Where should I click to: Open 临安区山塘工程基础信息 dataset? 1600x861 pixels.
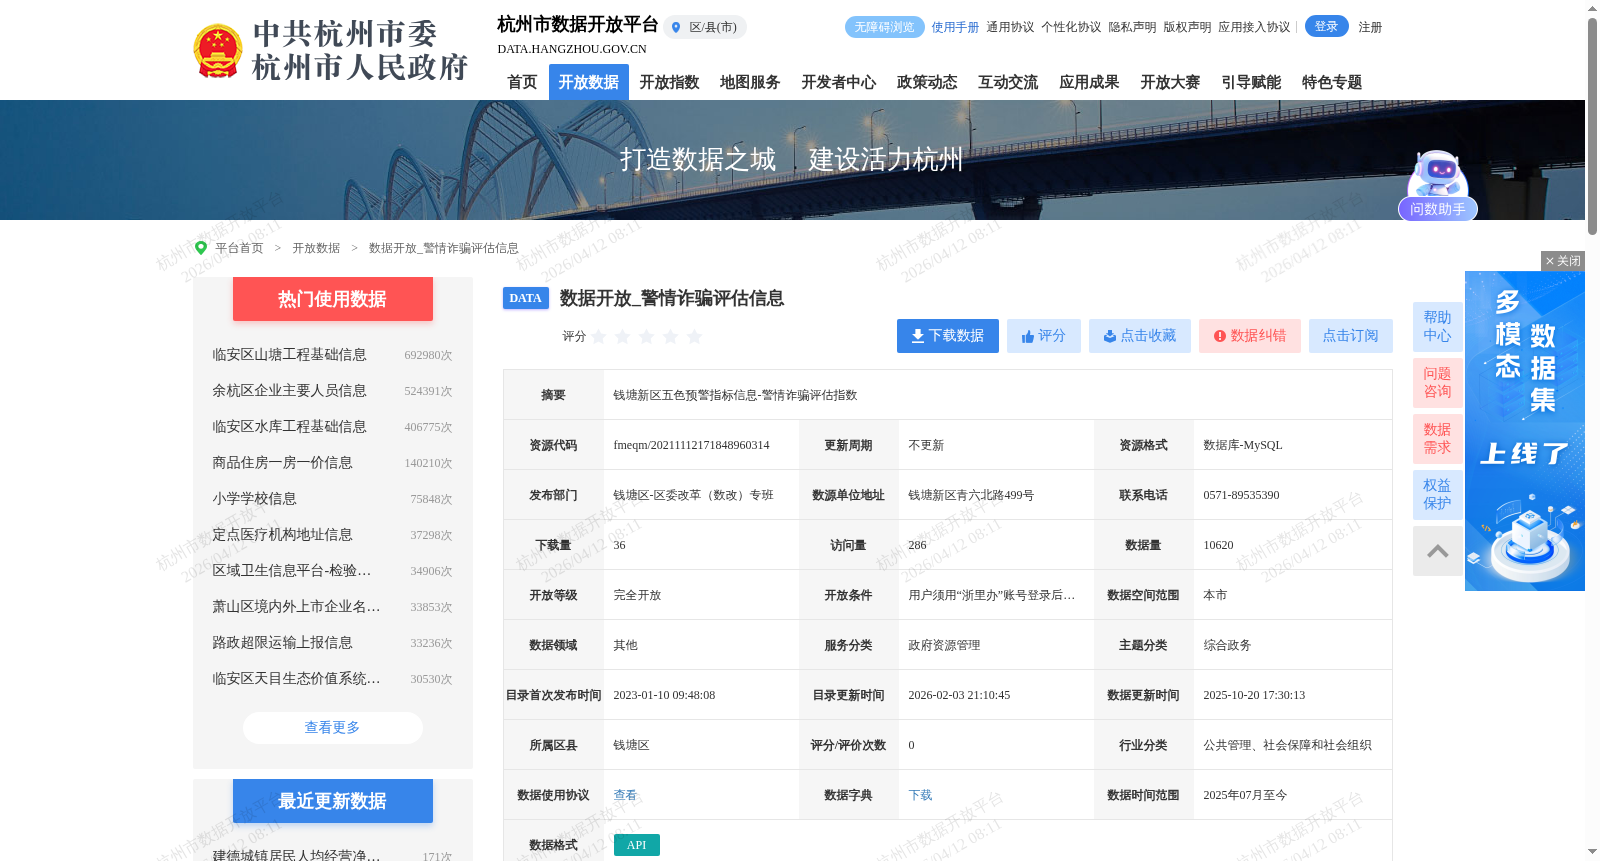(x=289, y=355)
